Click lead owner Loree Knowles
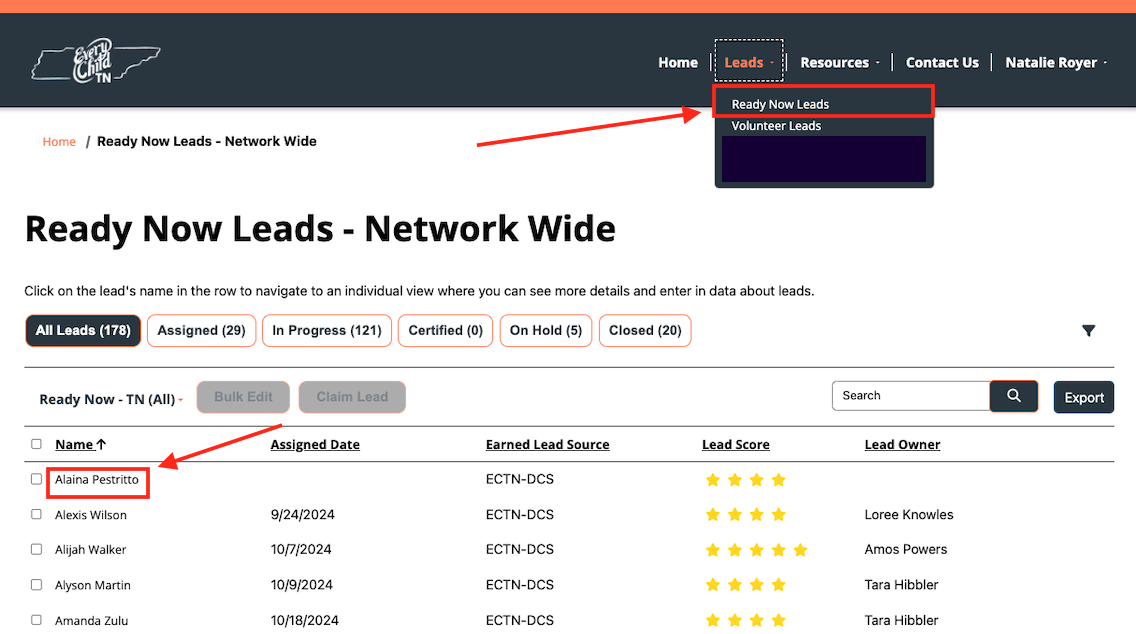The height and width of the screenshot is (634, 1136). coord(909,515)
